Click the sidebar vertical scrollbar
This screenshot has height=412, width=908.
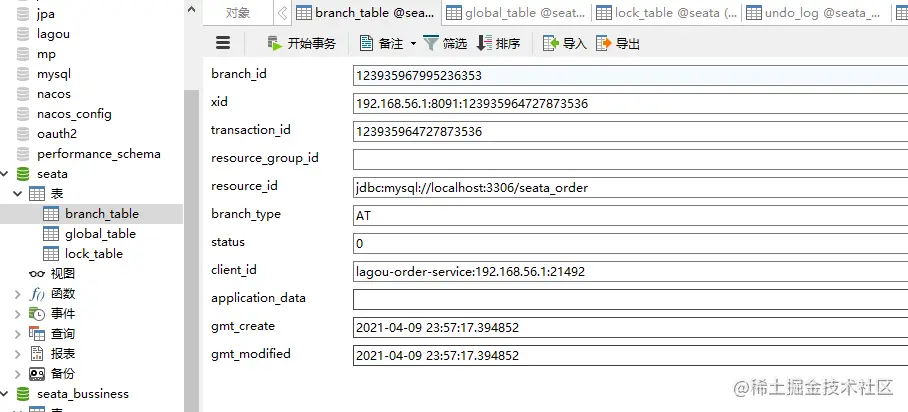191,250
